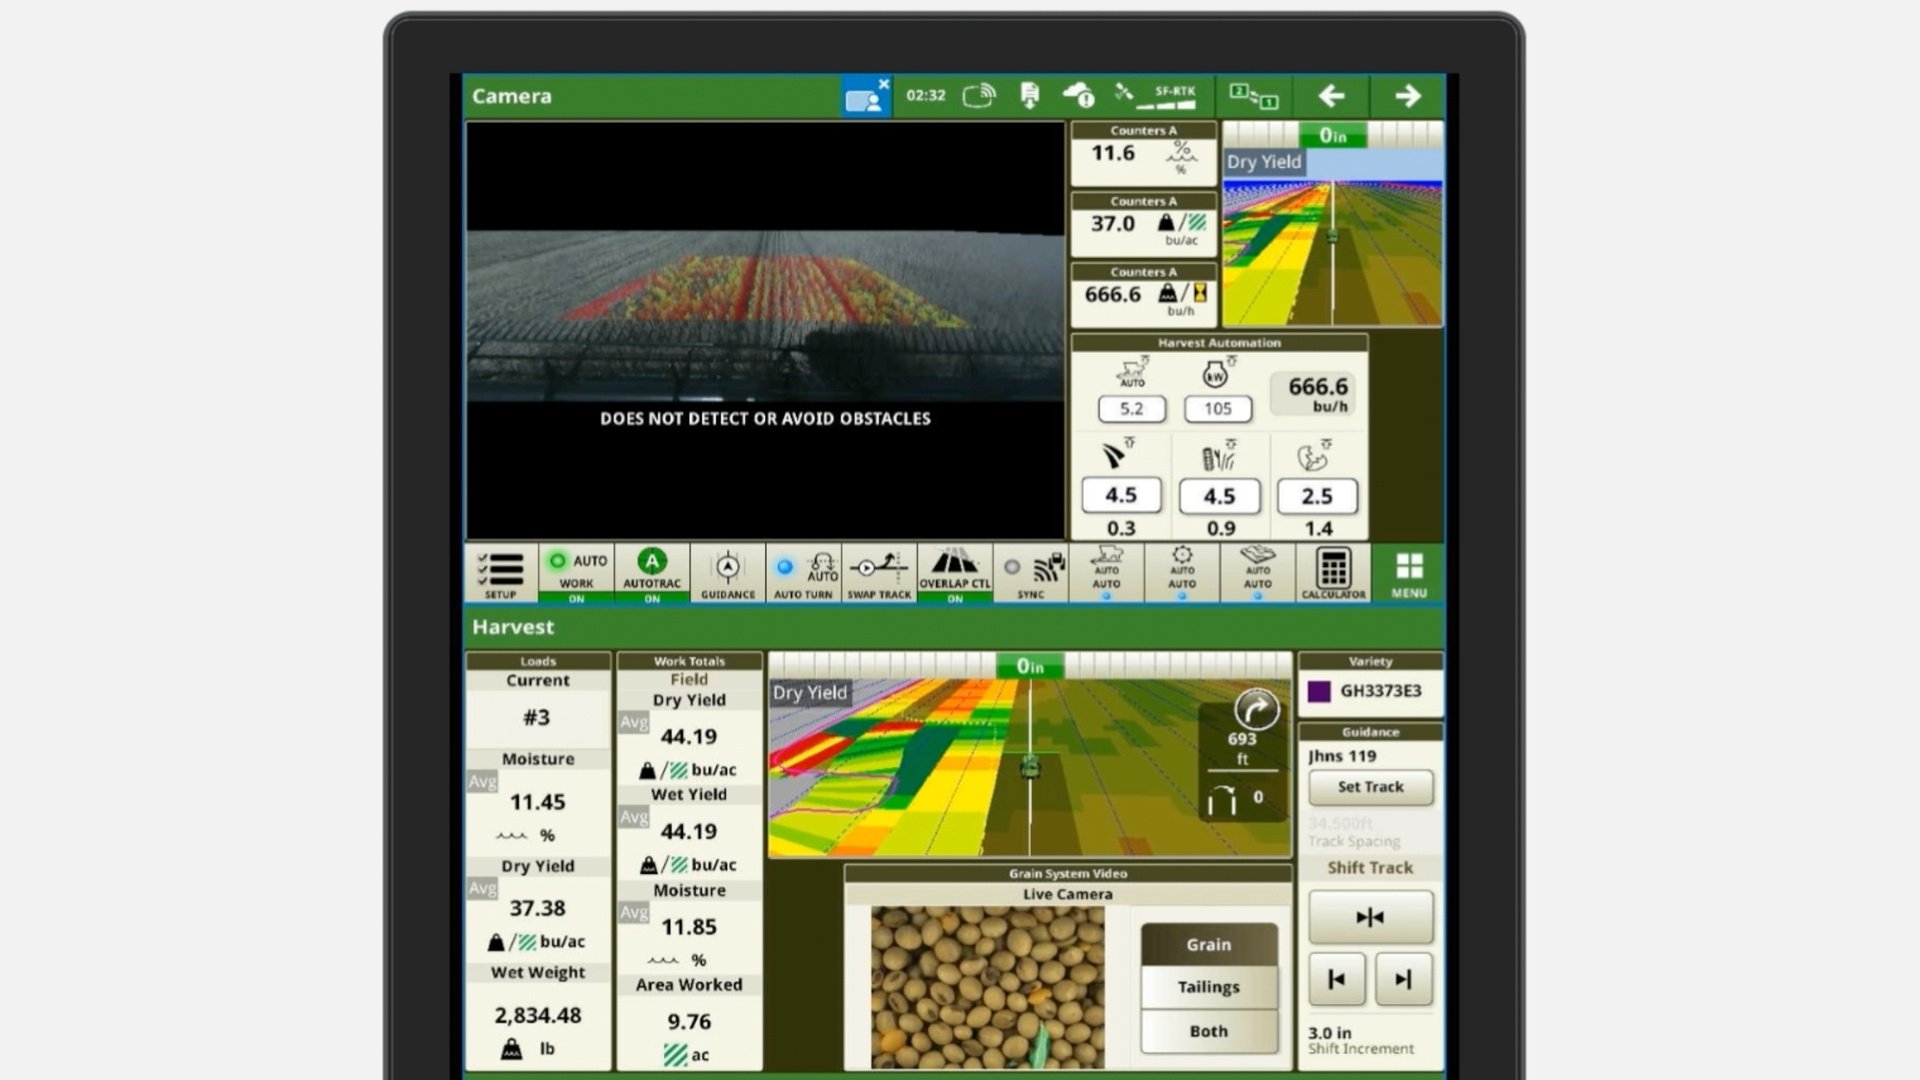Open the Loads moisture 11.45 value

tap(538, 803)
